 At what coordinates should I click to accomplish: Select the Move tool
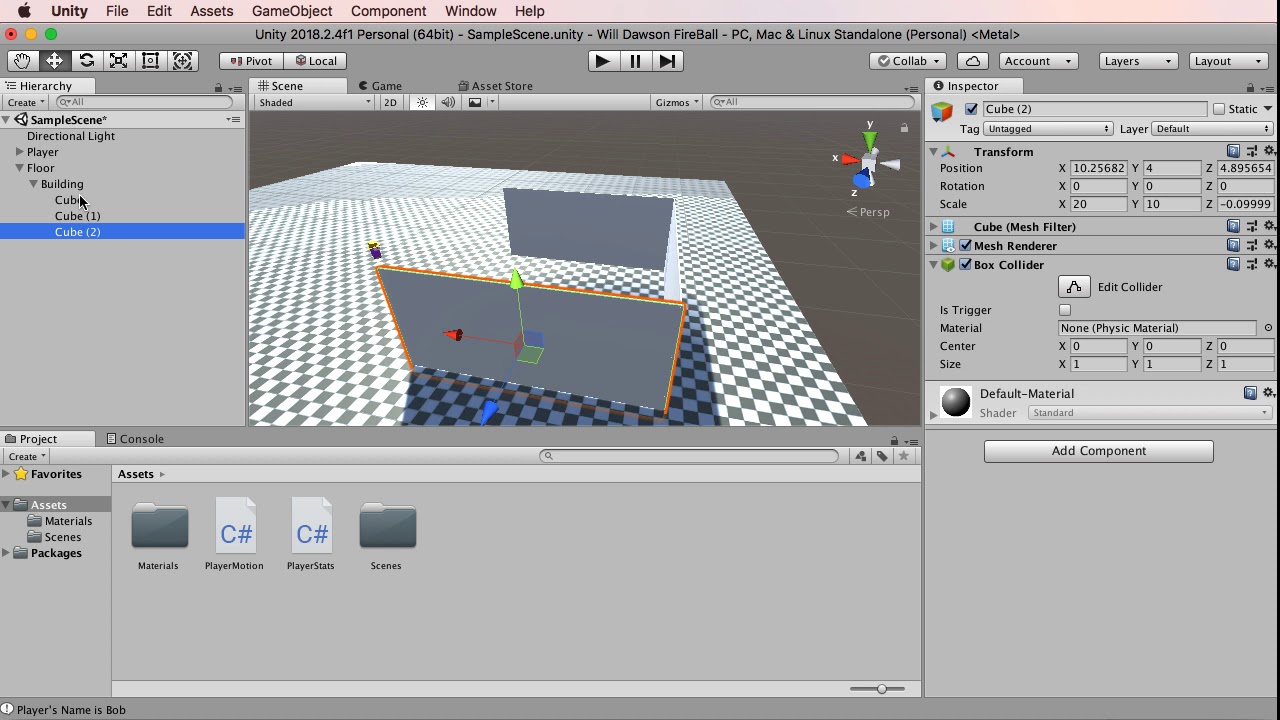54,61
